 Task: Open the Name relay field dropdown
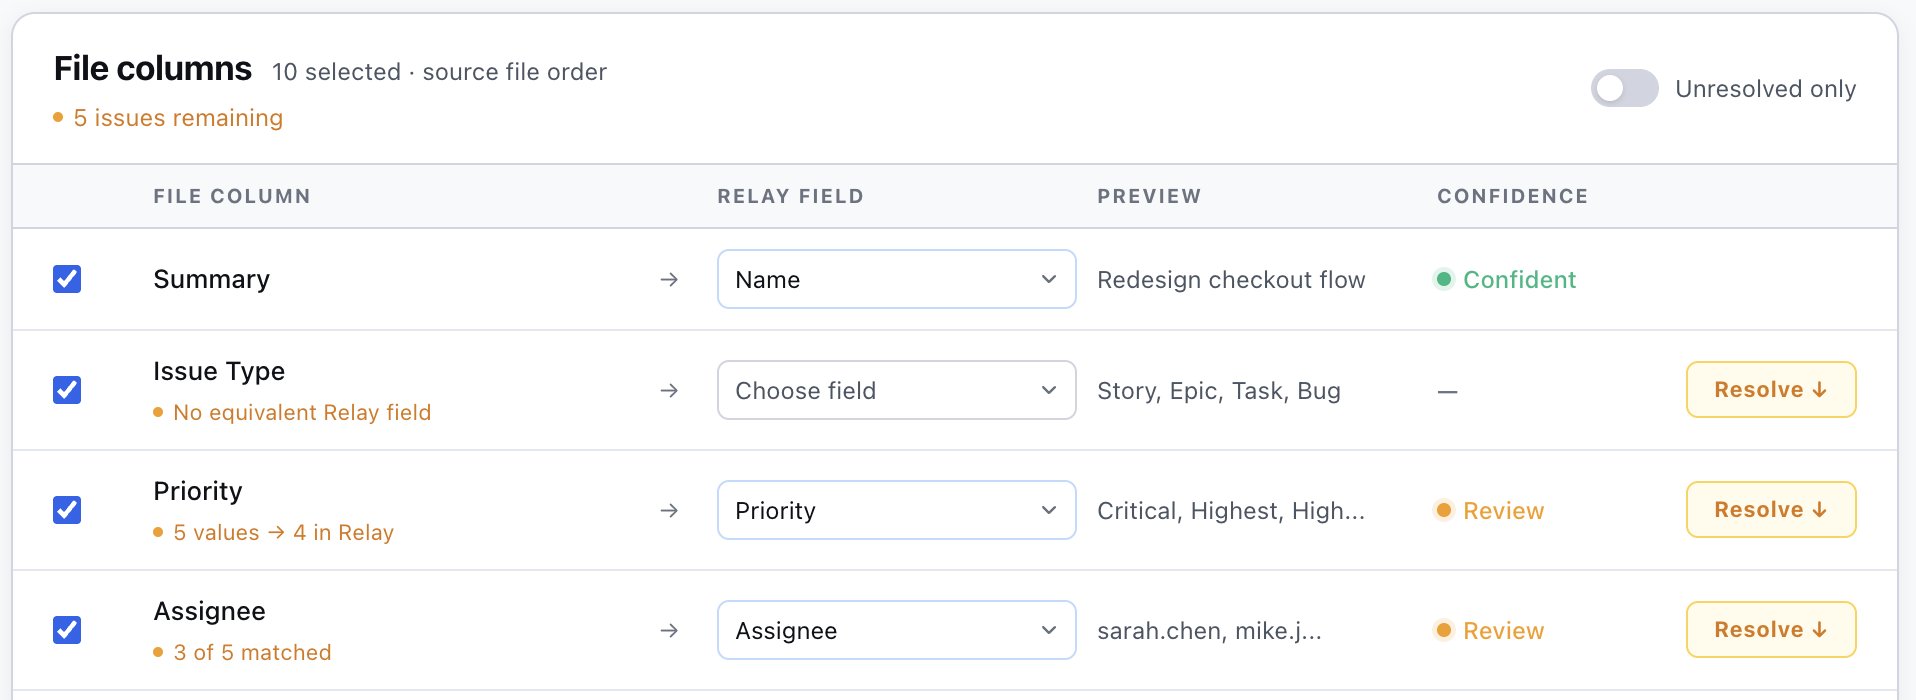895,279
